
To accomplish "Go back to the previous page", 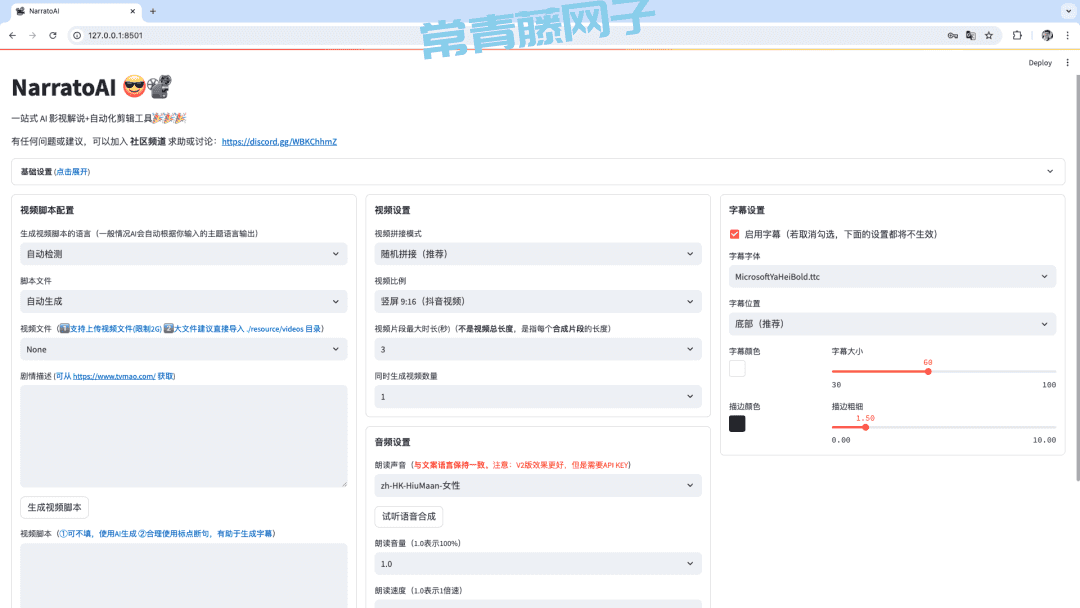I will pos(12,35).
